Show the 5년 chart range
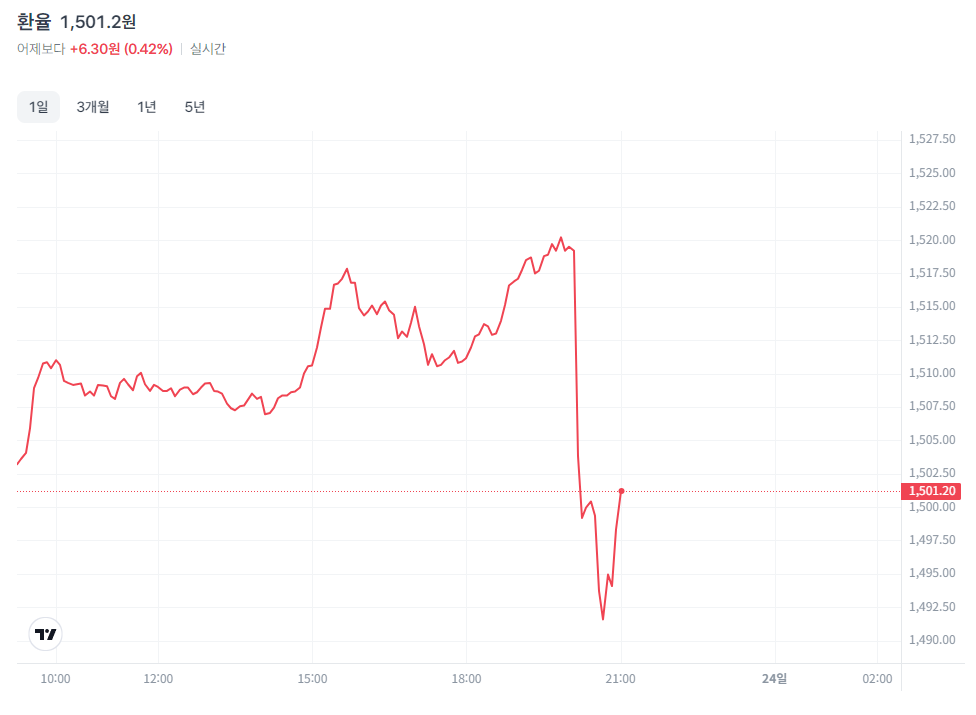Viewport: 976px width, 715px height. pos(195,107)
